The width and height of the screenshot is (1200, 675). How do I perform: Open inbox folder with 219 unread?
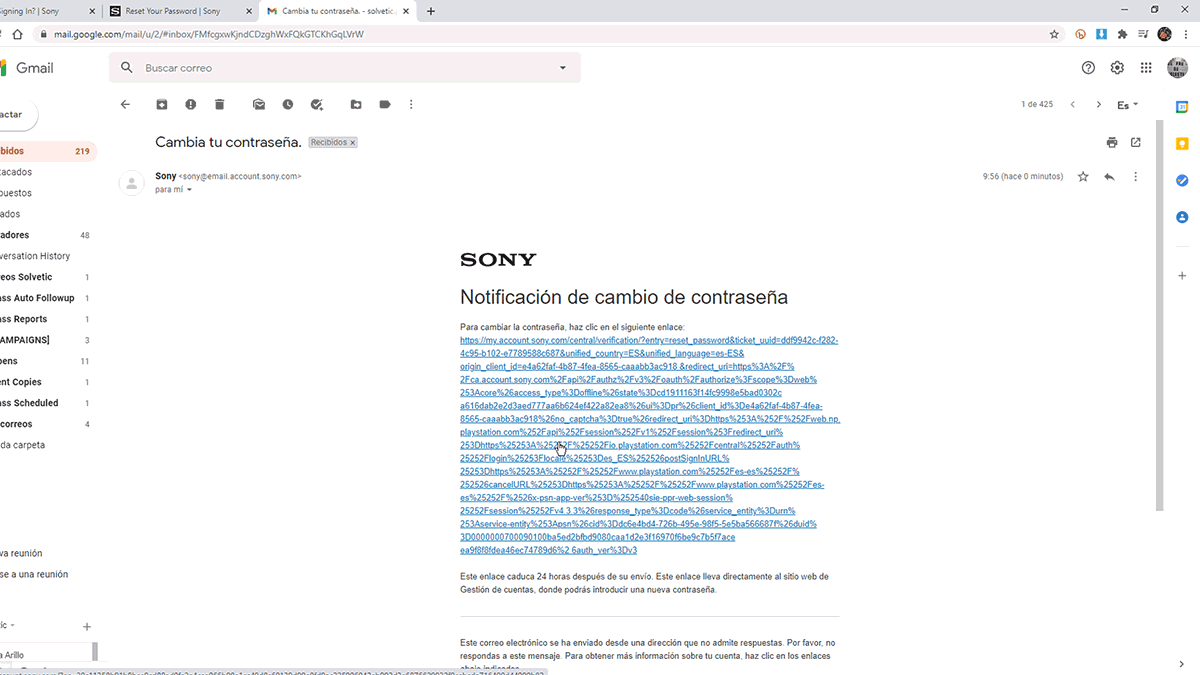(x=47, y=151)
